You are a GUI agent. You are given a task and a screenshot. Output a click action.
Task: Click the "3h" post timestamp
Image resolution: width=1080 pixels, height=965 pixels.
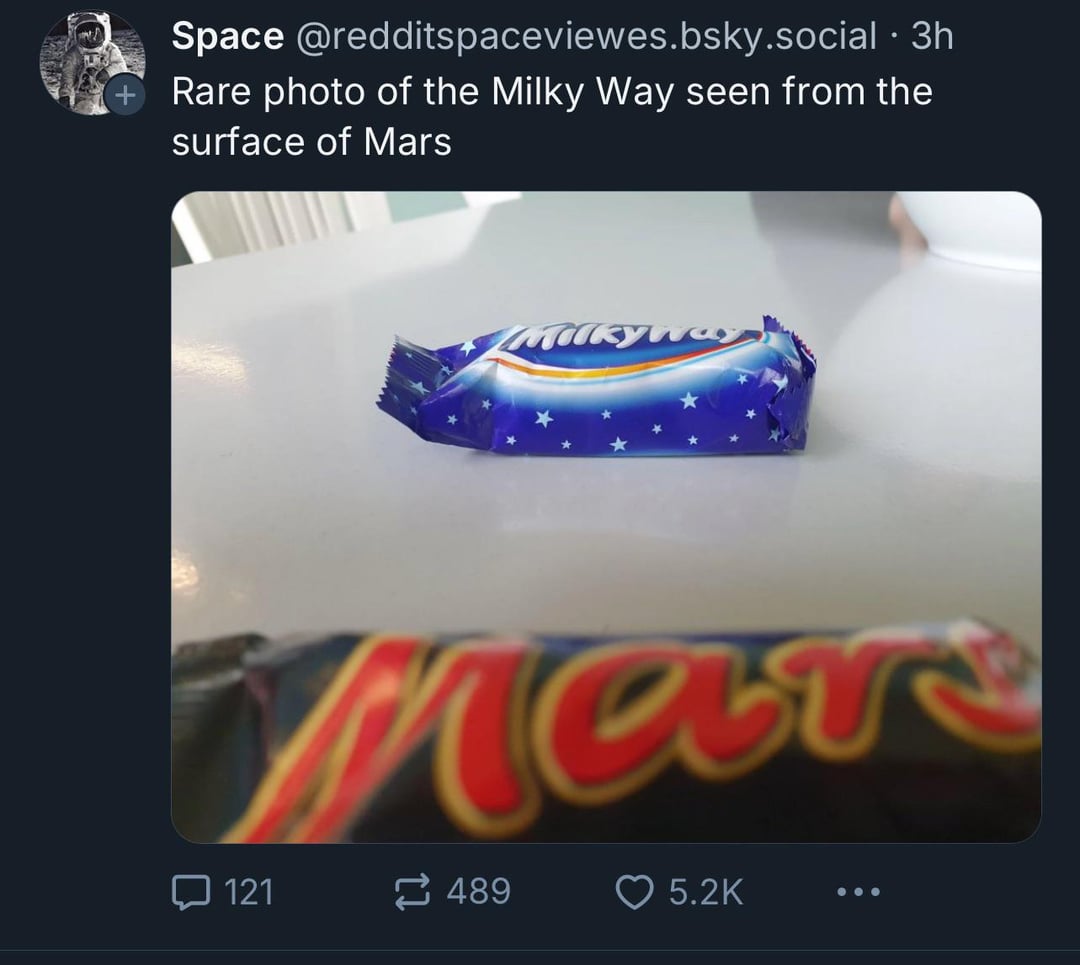pyautogui.click(x=933, y=37)
